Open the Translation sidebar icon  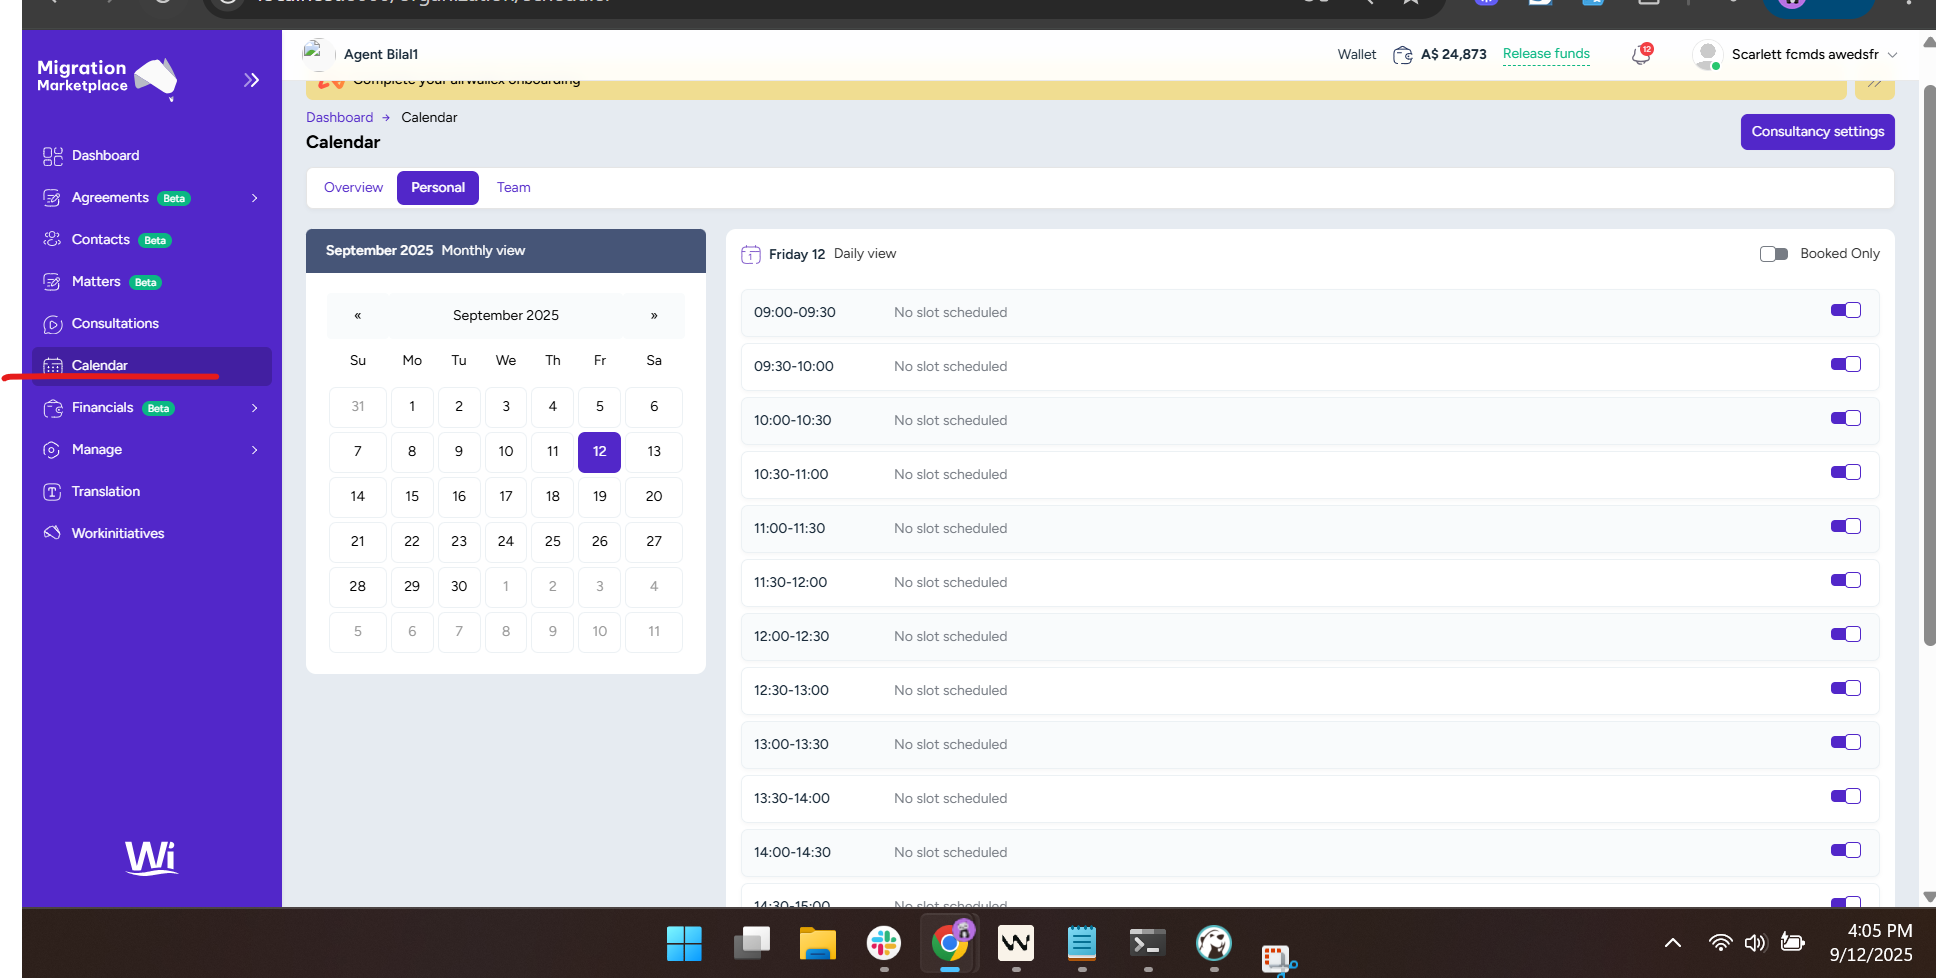(53, 492)
